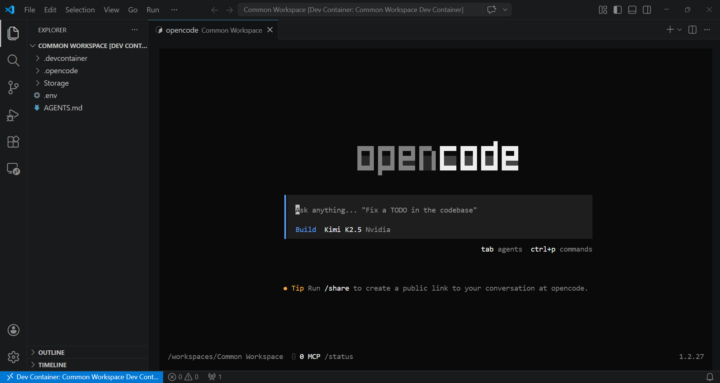This screenshot has height=383, width=720.
Task: Open the Accounts menu icon
Action: coord(13,330)
